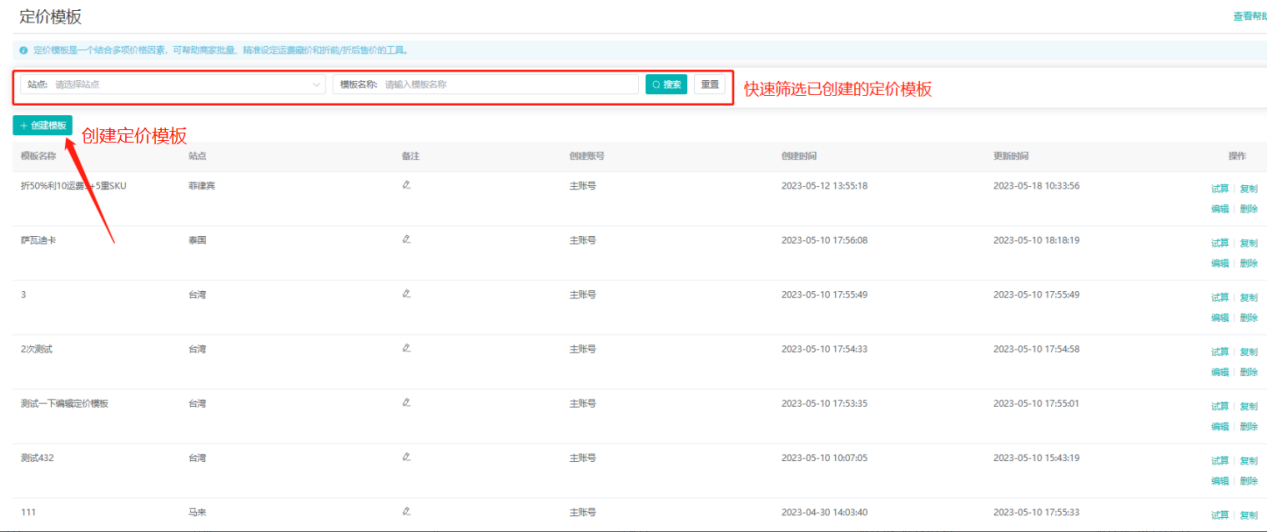Click the remark pencil for template 3

[x=407, y=293]
